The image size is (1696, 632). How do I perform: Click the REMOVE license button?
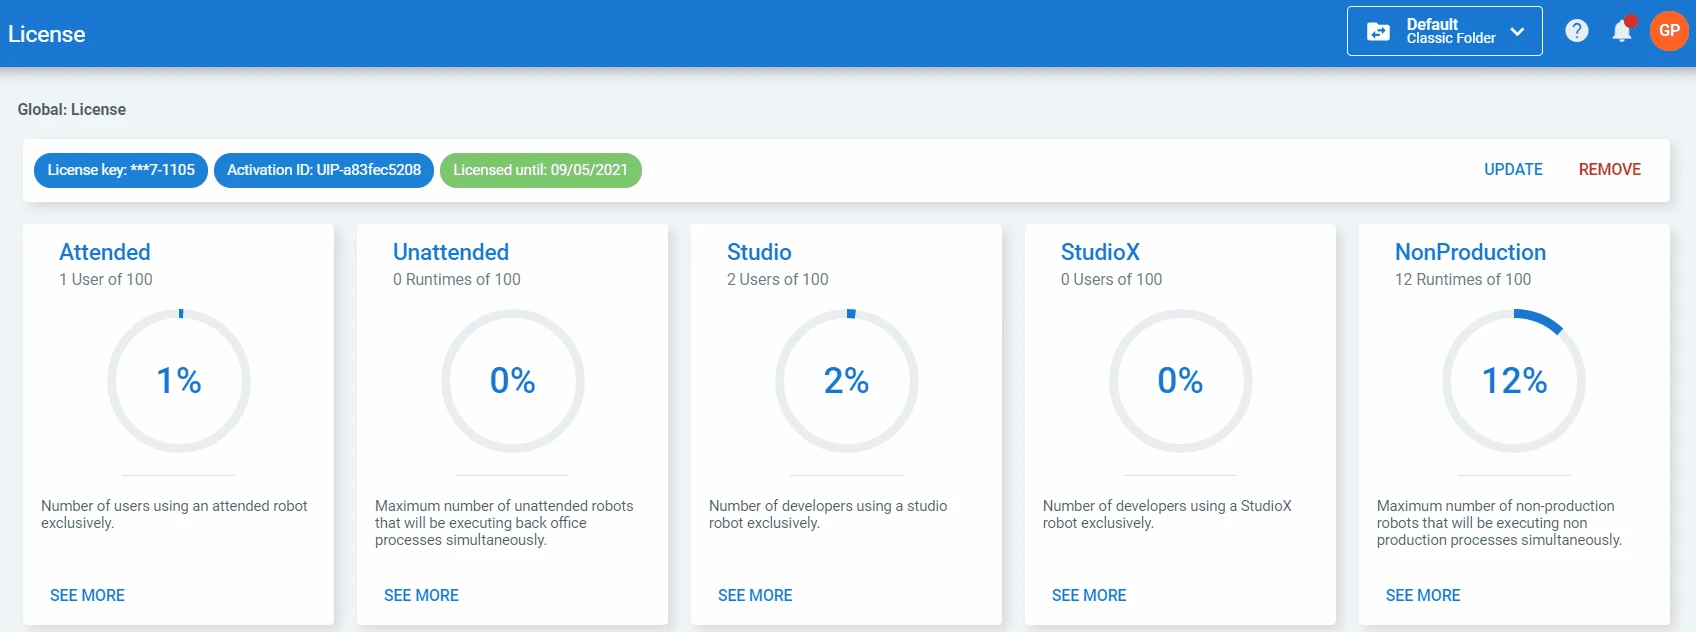[x=1609, y=170]
